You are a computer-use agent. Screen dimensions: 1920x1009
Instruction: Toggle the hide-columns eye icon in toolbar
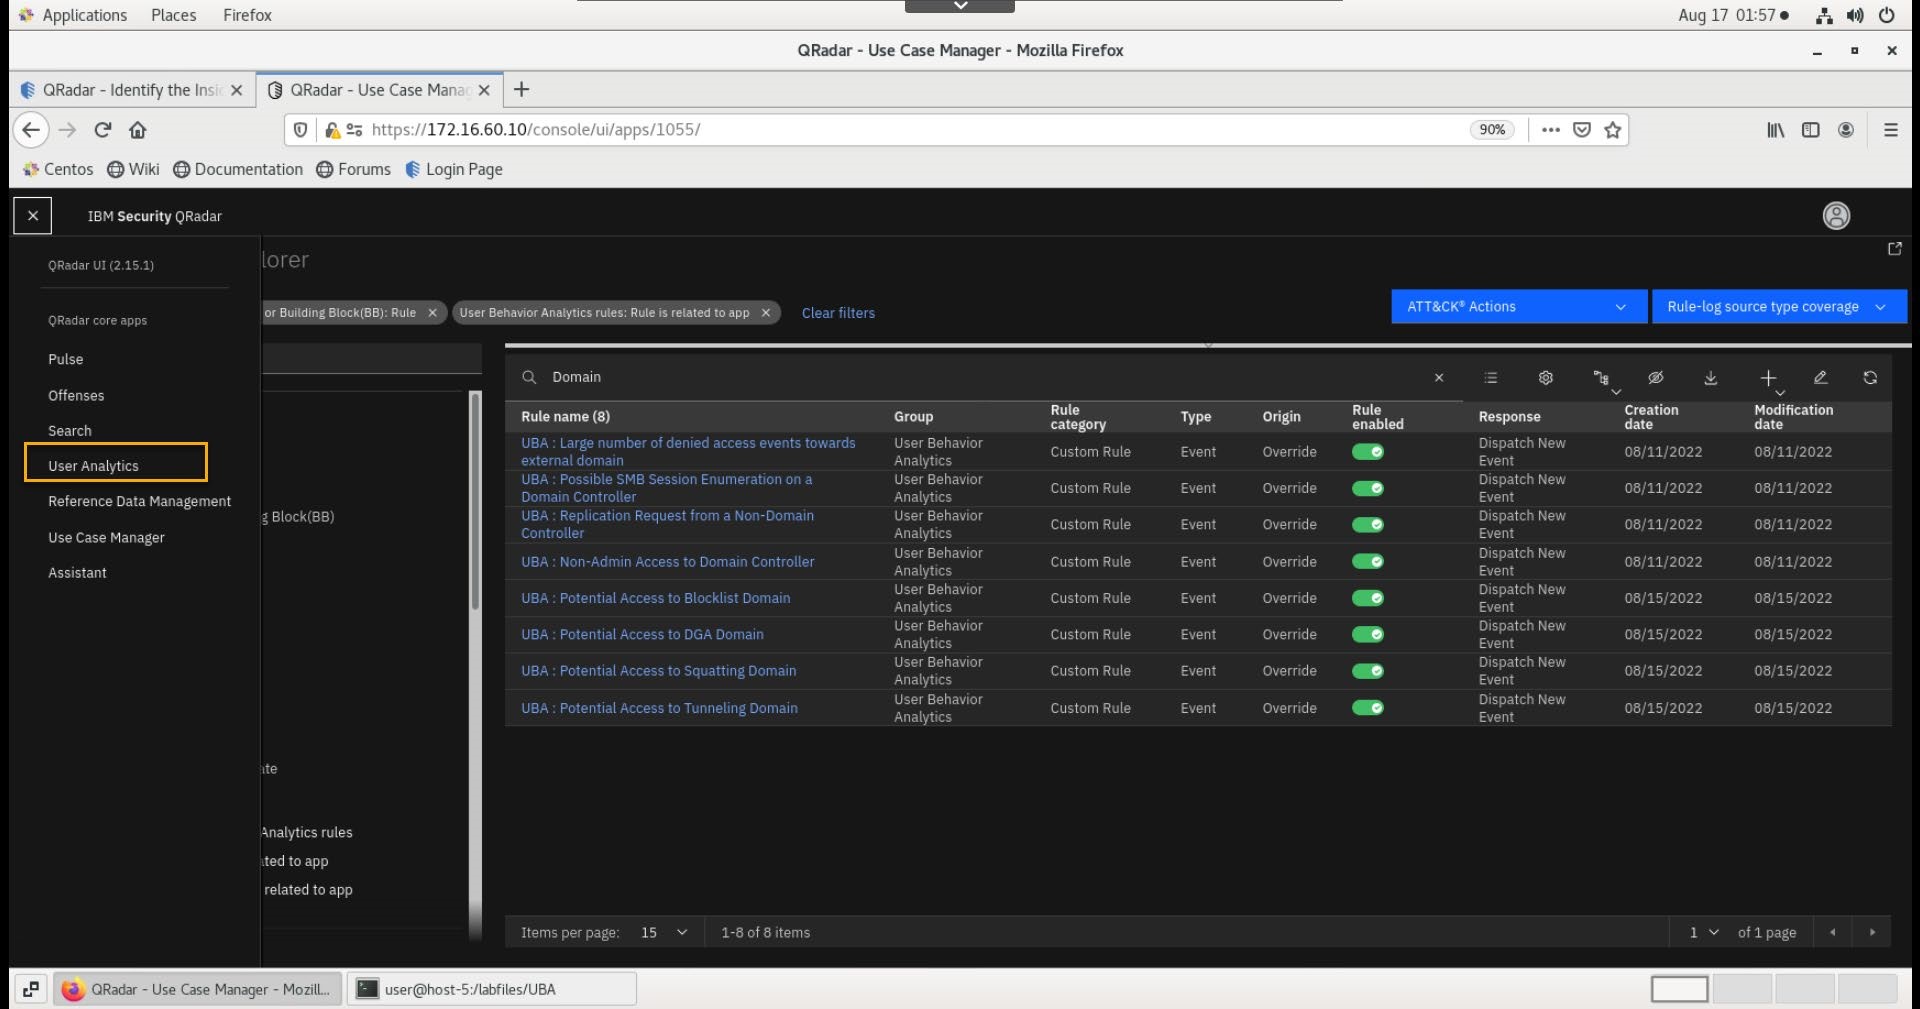[x=1656, y=378]
